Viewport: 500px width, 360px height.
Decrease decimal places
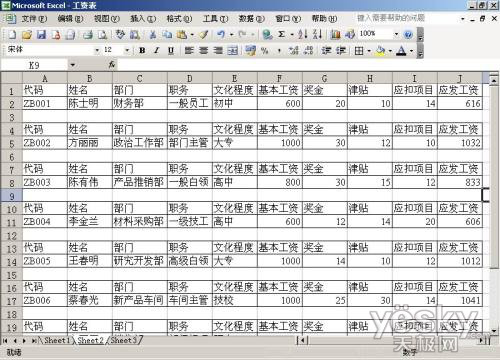tap(309, 51)
